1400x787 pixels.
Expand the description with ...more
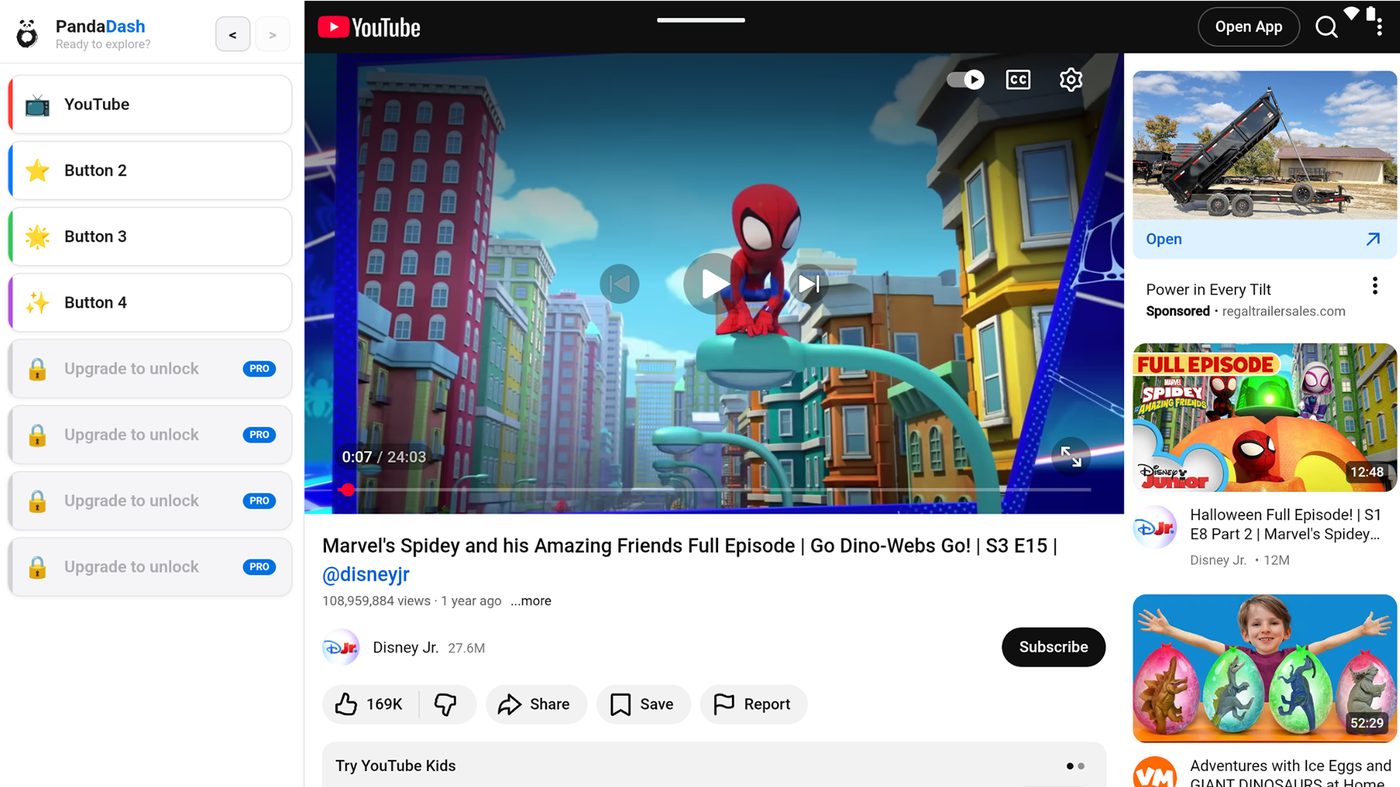coord(531,601)
